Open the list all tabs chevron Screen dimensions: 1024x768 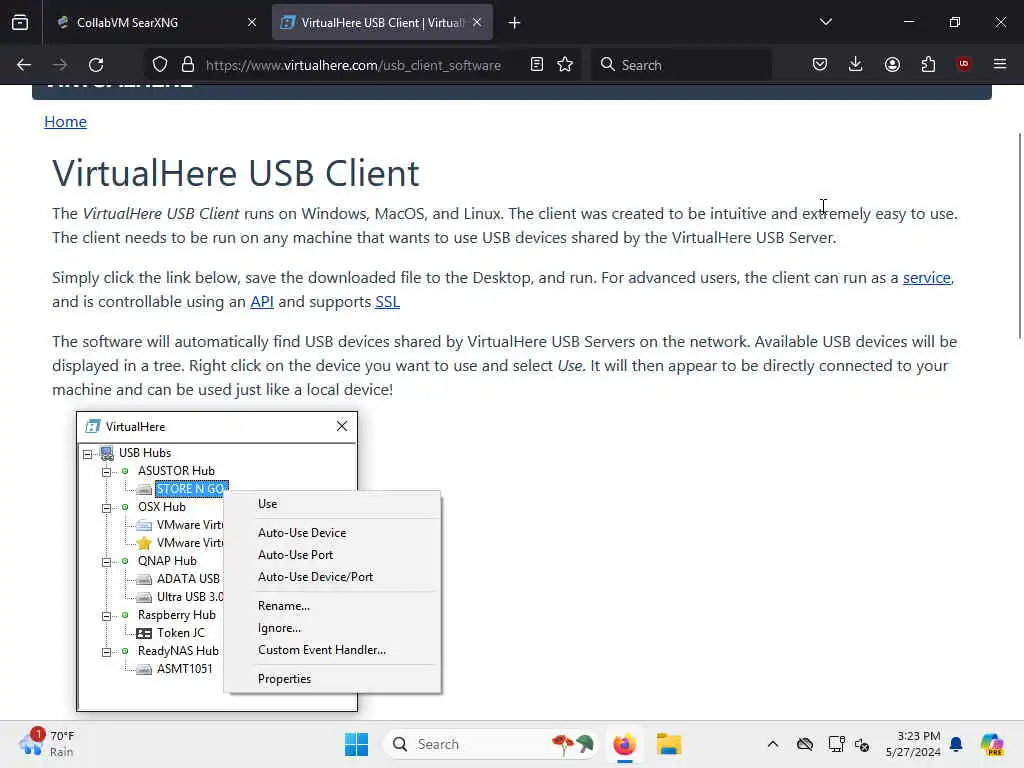pyautogui.click(x=825, y=22)
